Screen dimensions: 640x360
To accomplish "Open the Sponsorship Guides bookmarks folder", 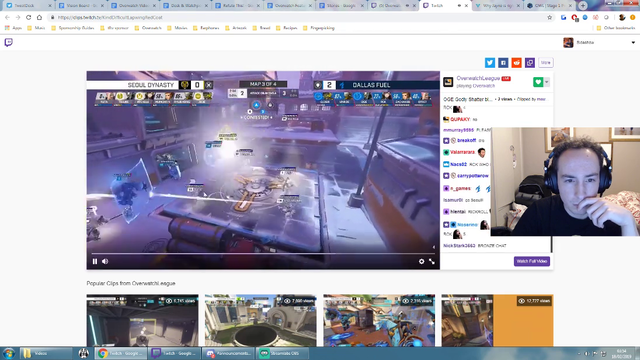I will pyautogui.click(x=73, y=28).
